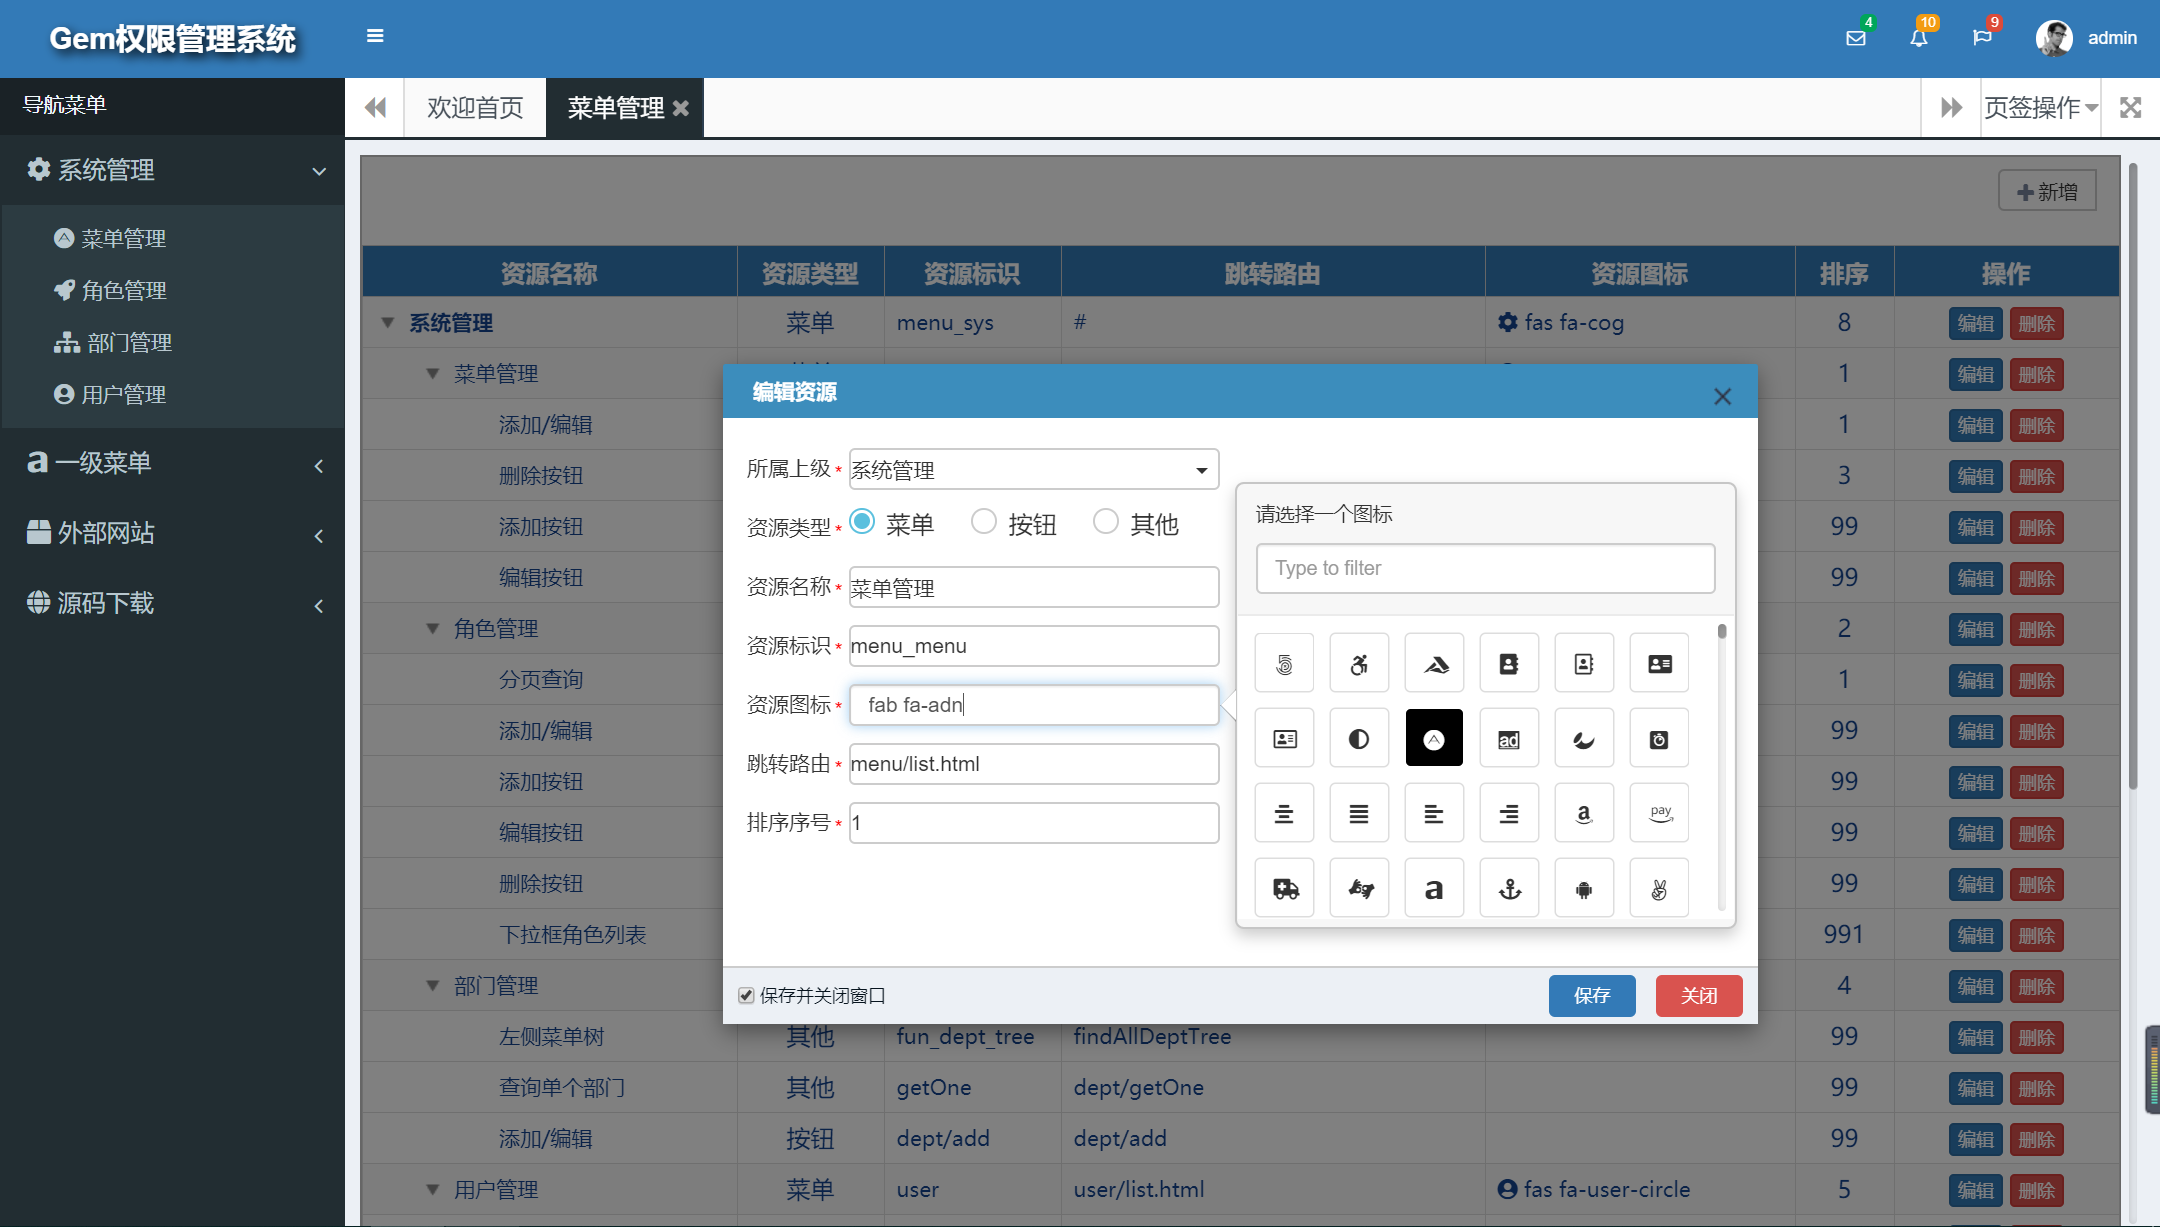Open the messages envelope with 4 unread
The height and width of the screenshot is (1227, 2160).
[x=1856, y=38]
